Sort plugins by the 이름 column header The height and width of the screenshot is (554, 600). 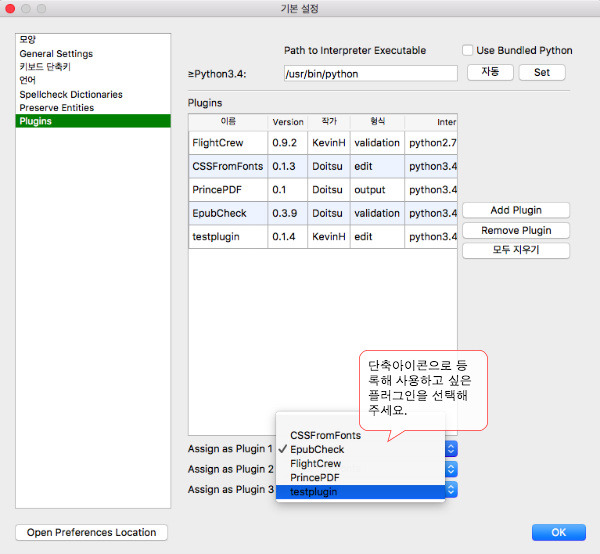[228, 122]
